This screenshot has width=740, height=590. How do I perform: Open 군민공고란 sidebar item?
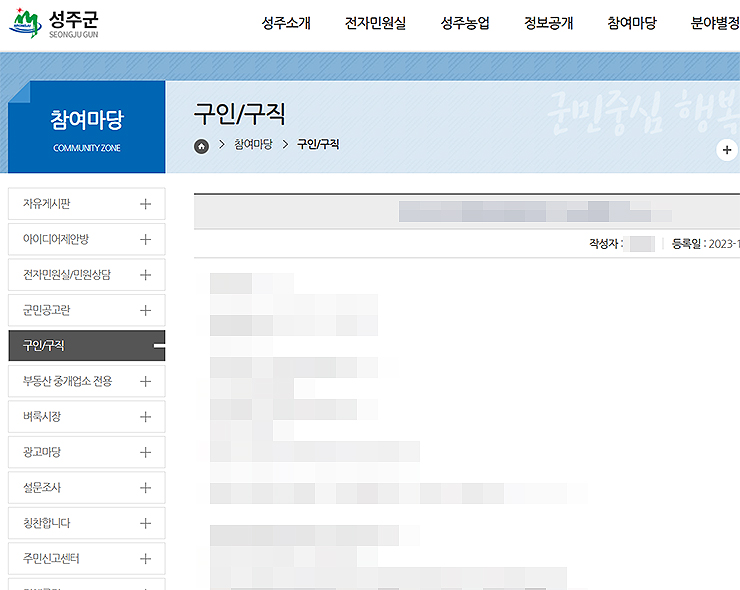point(87,310)
